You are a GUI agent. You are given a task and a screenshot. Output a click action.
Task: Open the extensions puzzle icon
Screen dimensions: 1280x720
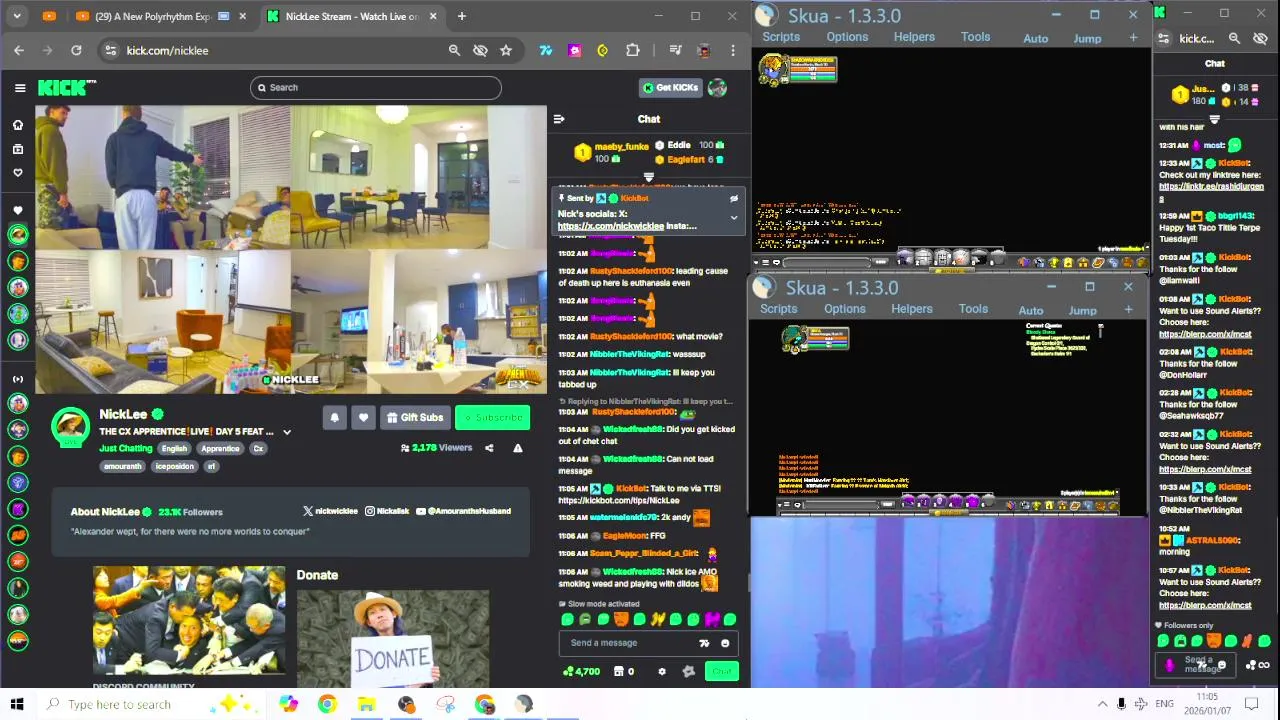pos(632,50)
